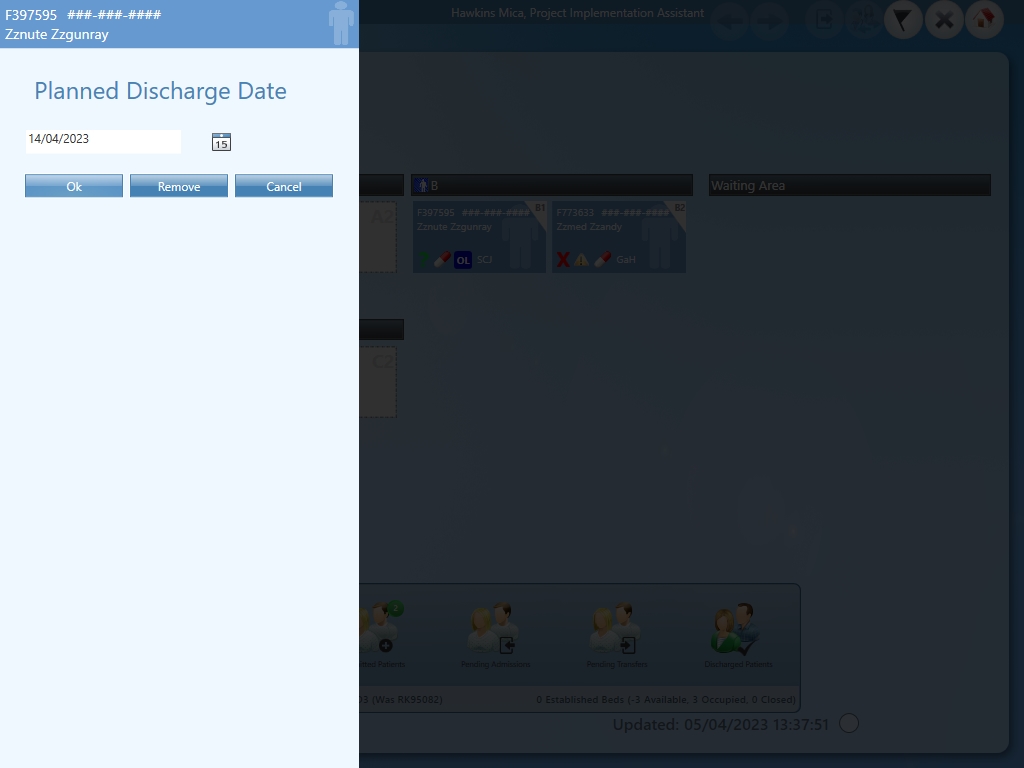Click the admitted patients icon with green 2 badge
The image size is (1024, 768).
382,628
